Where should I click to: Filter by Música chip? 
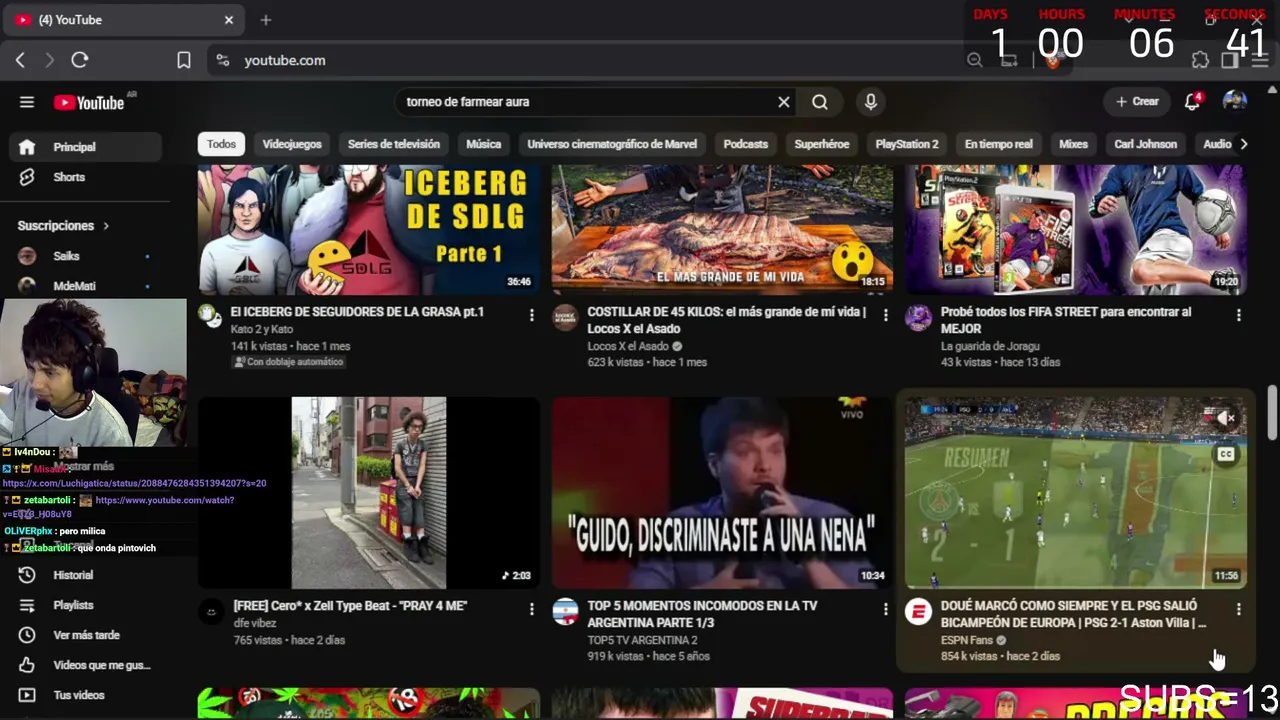click(x=483, y=144)
